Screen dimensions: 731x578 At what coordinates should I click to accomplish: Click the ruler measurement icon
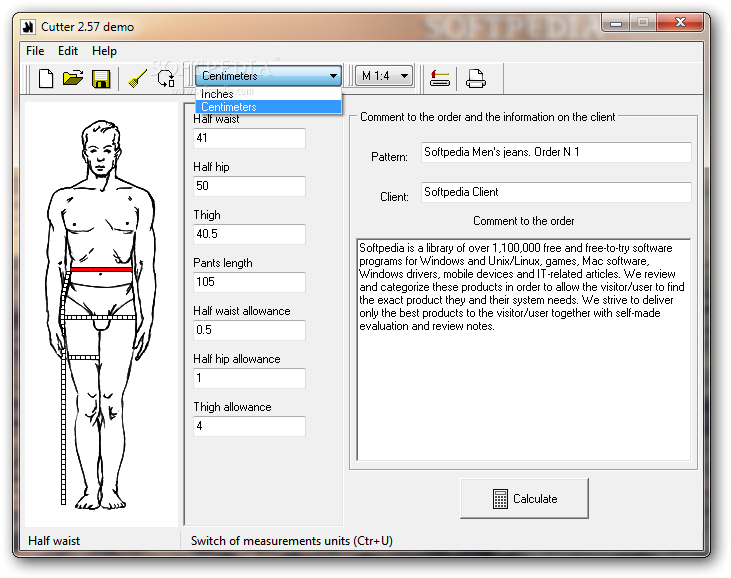[x=440, y=78]
